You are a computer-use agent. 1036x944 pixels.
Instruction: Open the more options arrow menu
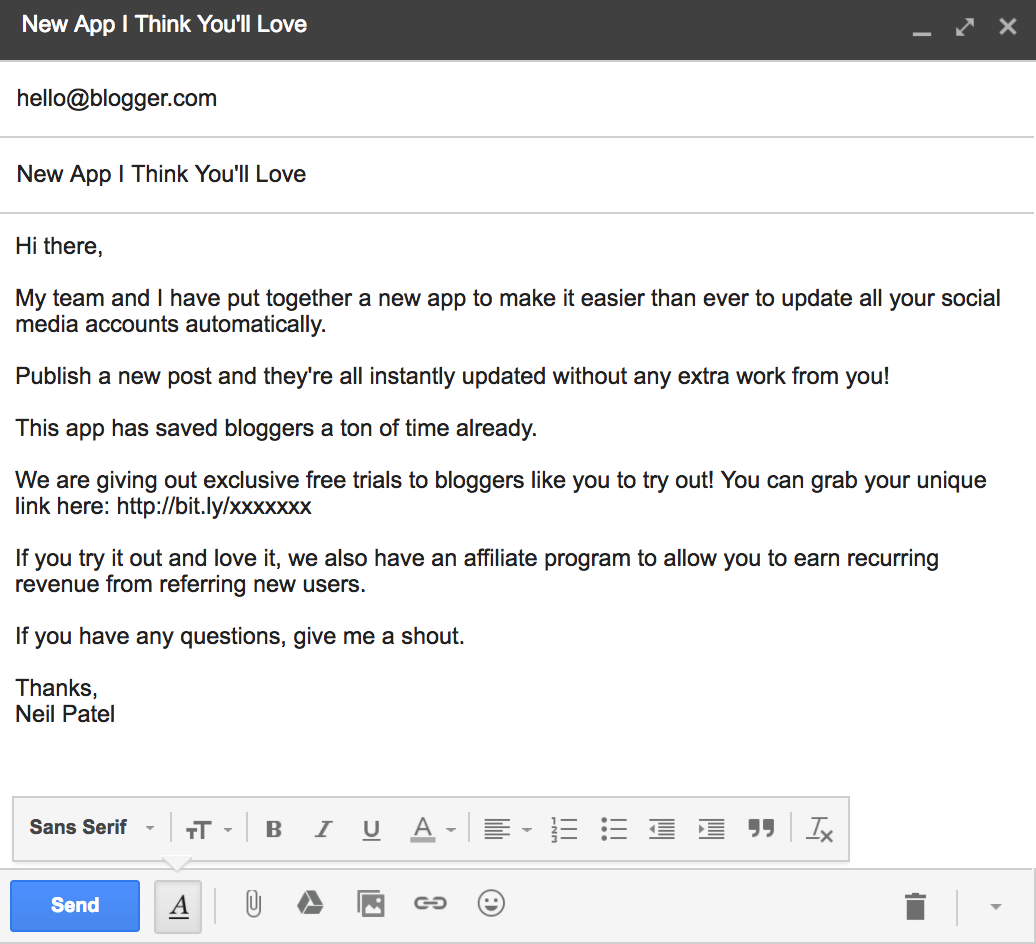[x=996, y=907]
